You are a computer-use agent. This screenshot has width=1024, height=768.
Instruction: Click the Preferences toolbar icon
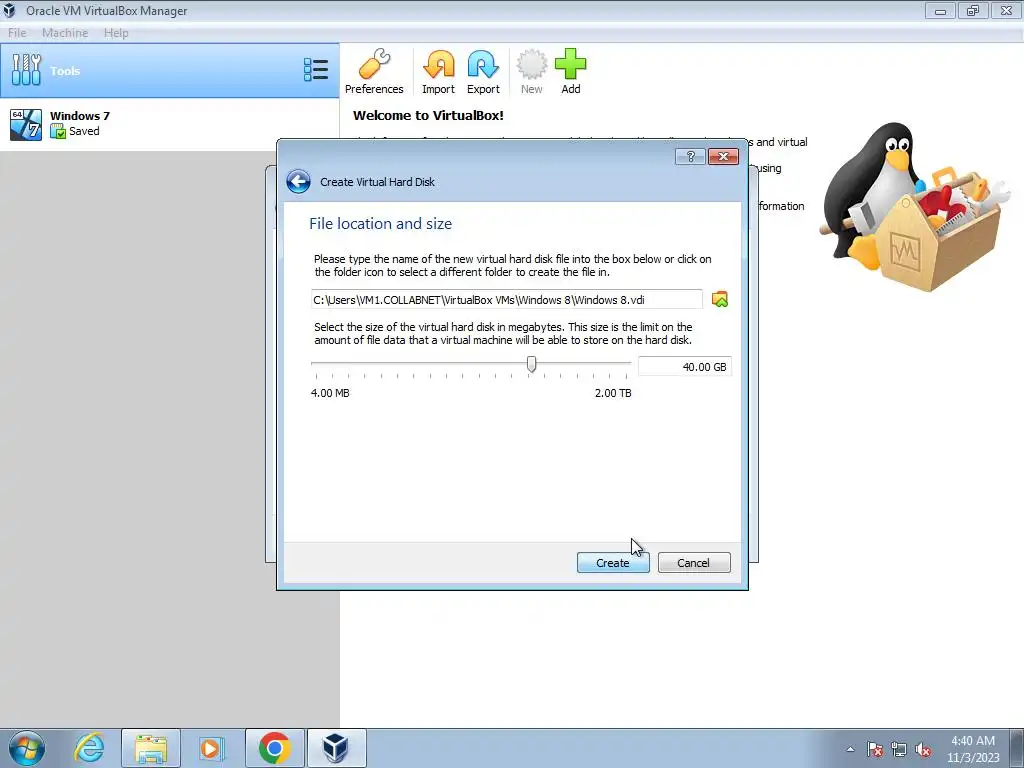pyautogui.click(x=374, y=71)
